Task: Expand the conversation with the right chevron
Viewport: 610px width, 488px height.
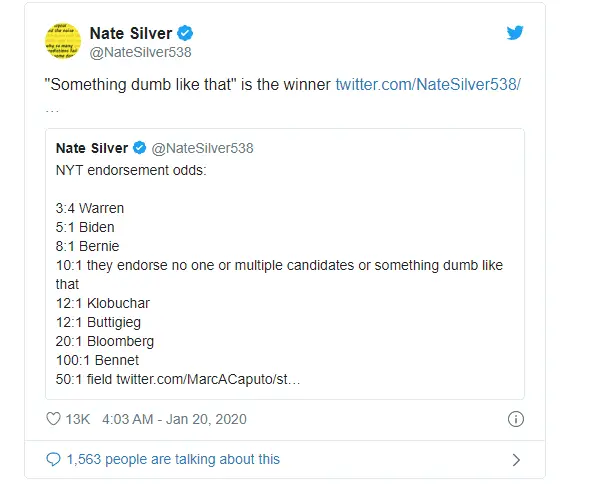Action: tap(516, 460)
